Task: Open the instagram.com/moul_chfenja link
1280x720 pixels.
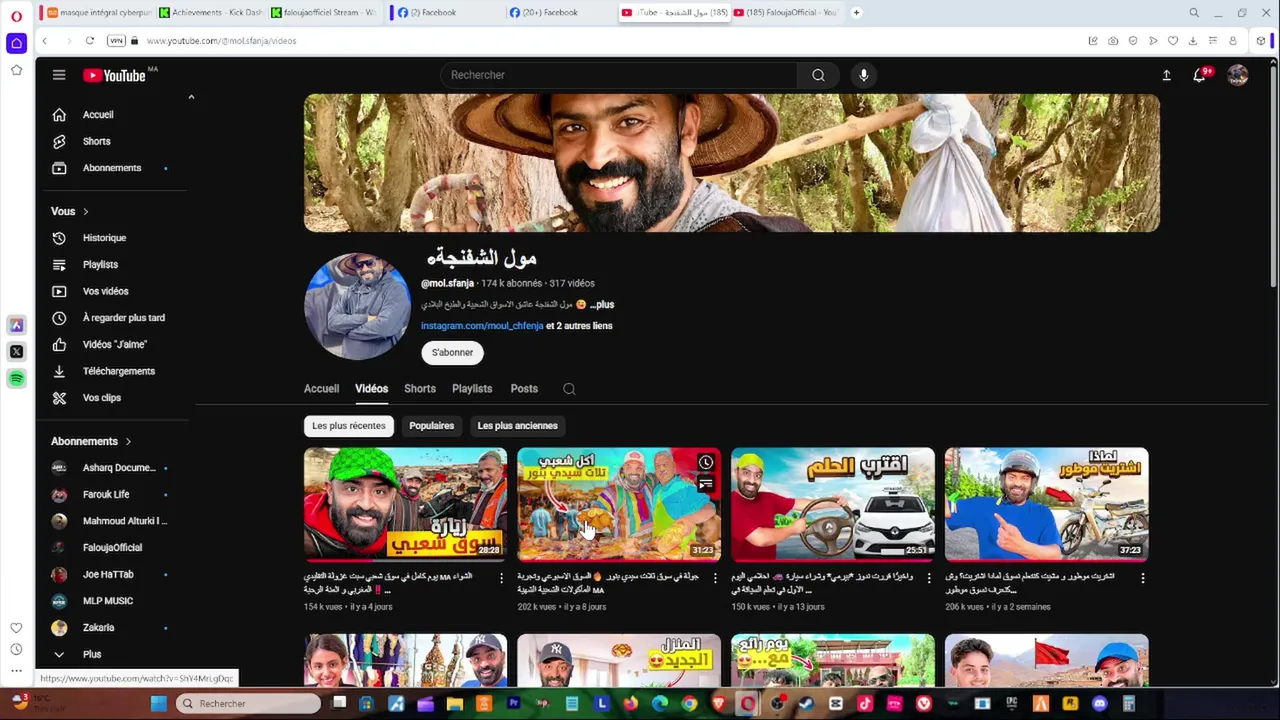Action: click(482, 326)
